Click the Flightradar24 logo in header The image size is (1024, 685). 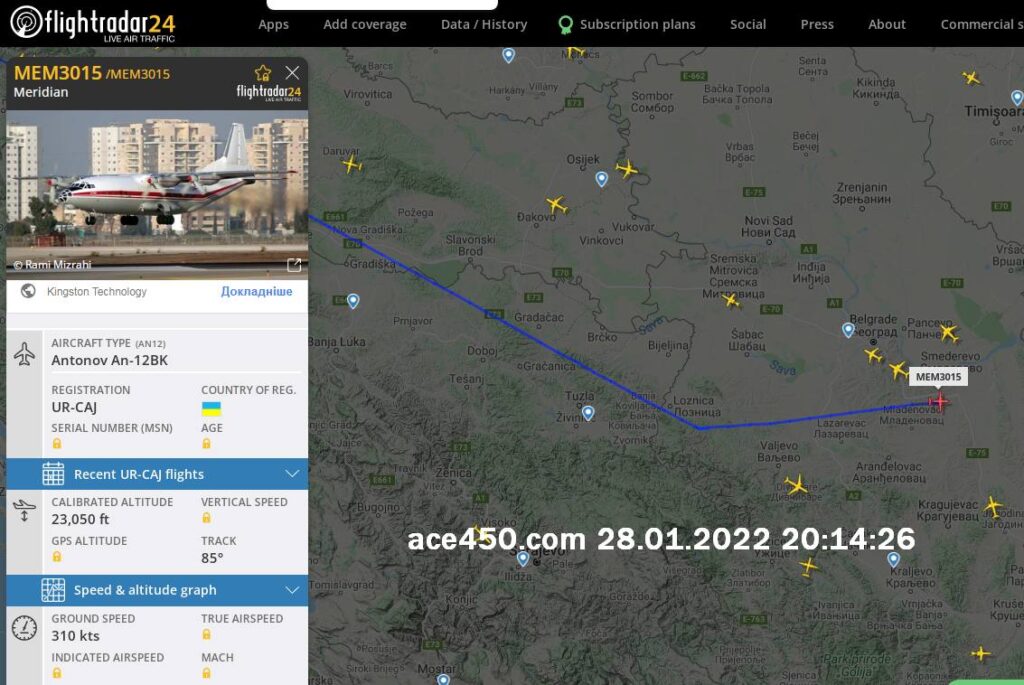92,22
